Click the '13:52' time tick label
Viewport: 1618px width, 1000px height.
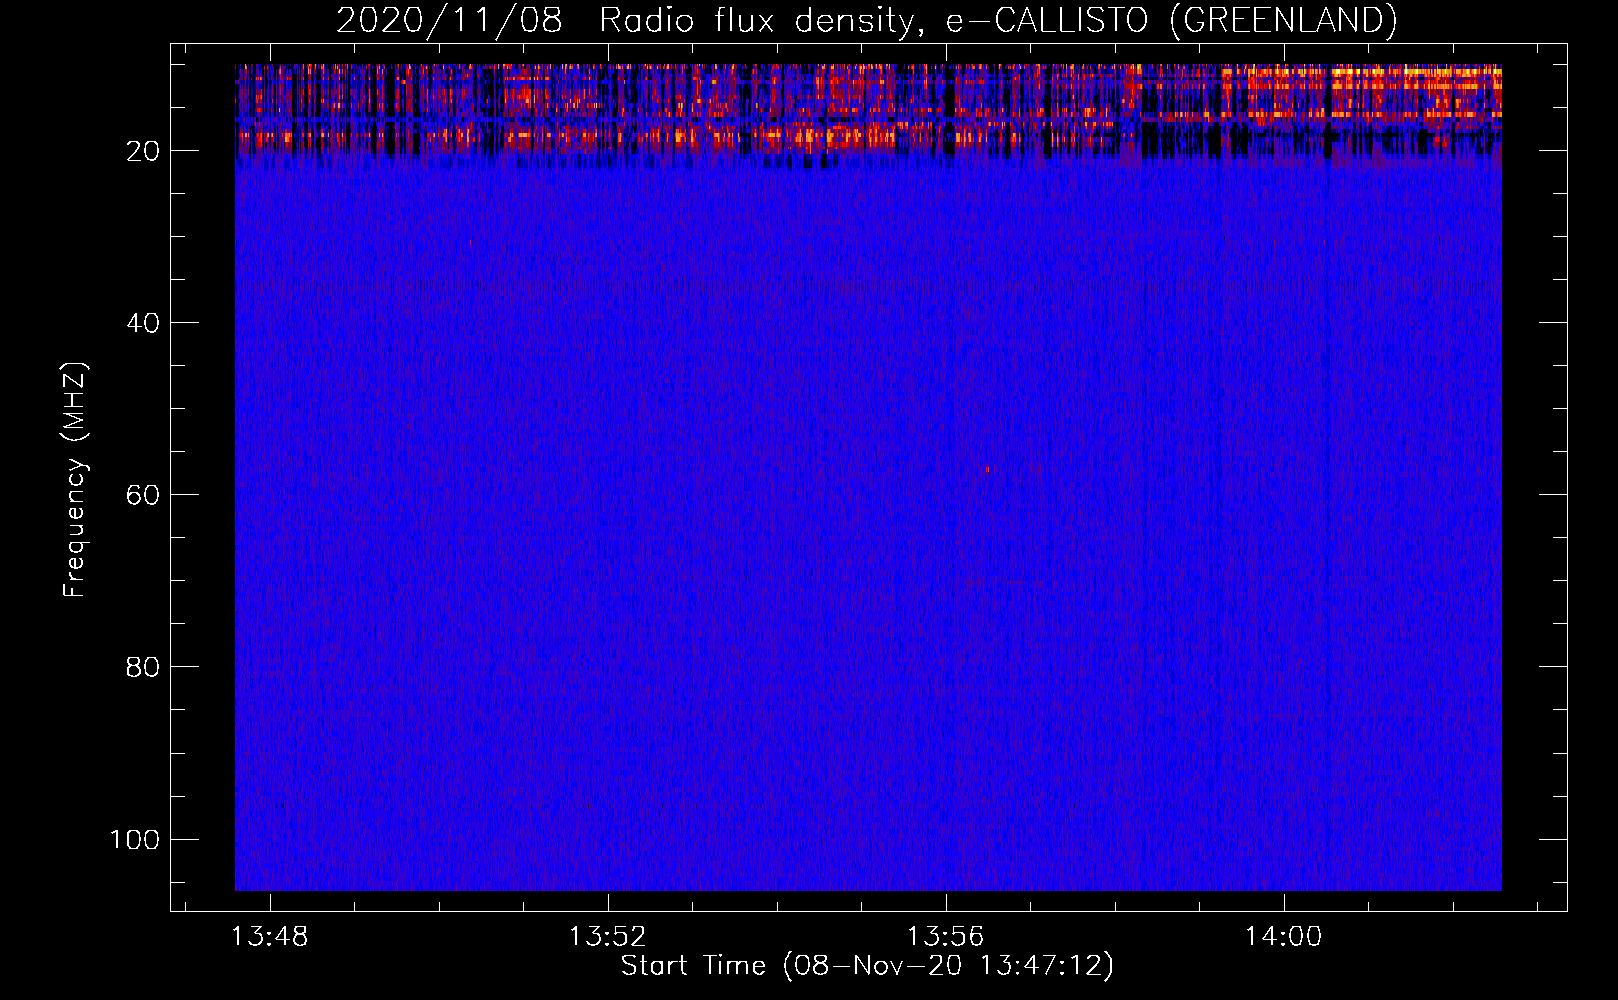pos(608,937)
